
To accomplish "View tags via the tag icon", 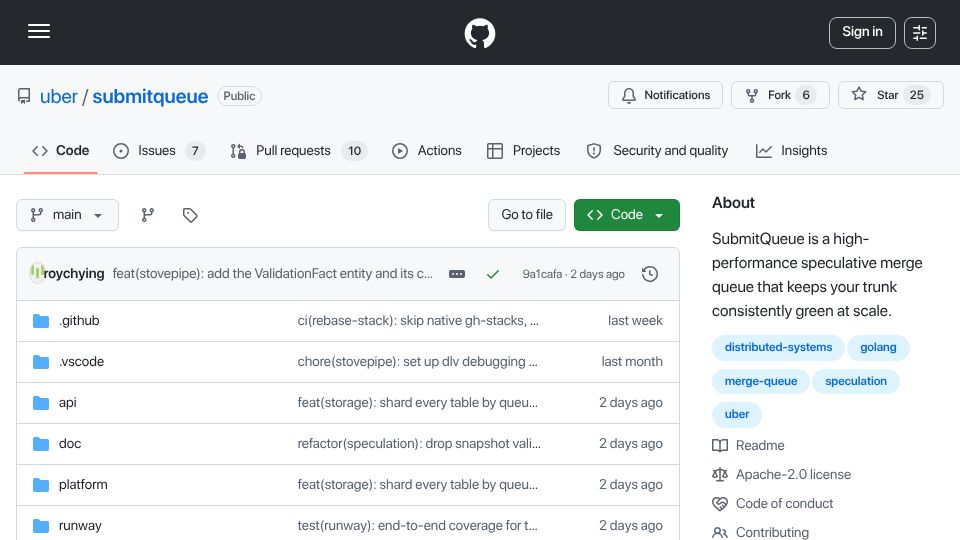I will tap(190, 215).
